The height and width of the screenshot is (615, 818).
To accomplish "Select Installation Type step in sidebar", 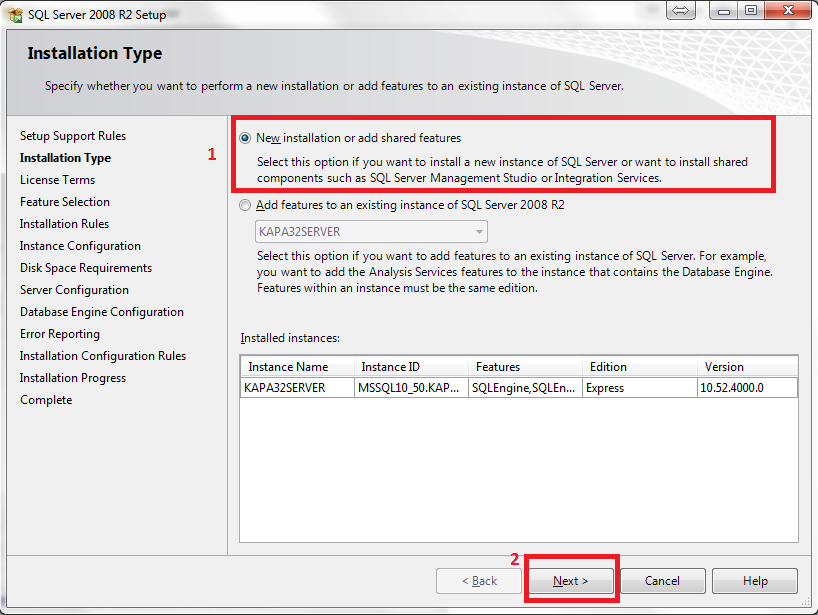I will point(65,158).
